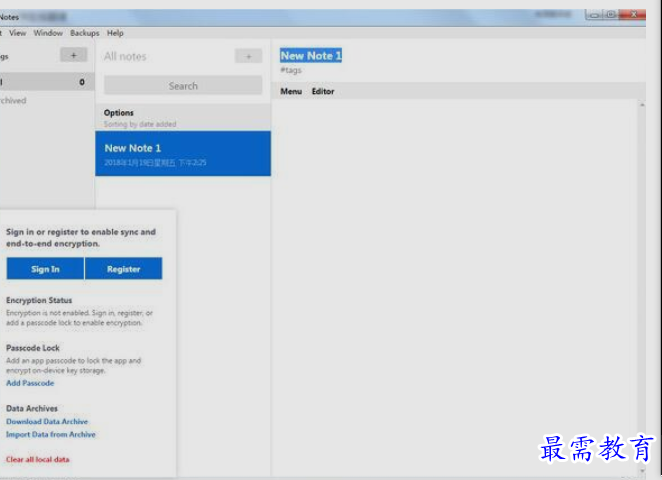Click Clear all local data
The image size is (662, 480).
tap(38, 459)
